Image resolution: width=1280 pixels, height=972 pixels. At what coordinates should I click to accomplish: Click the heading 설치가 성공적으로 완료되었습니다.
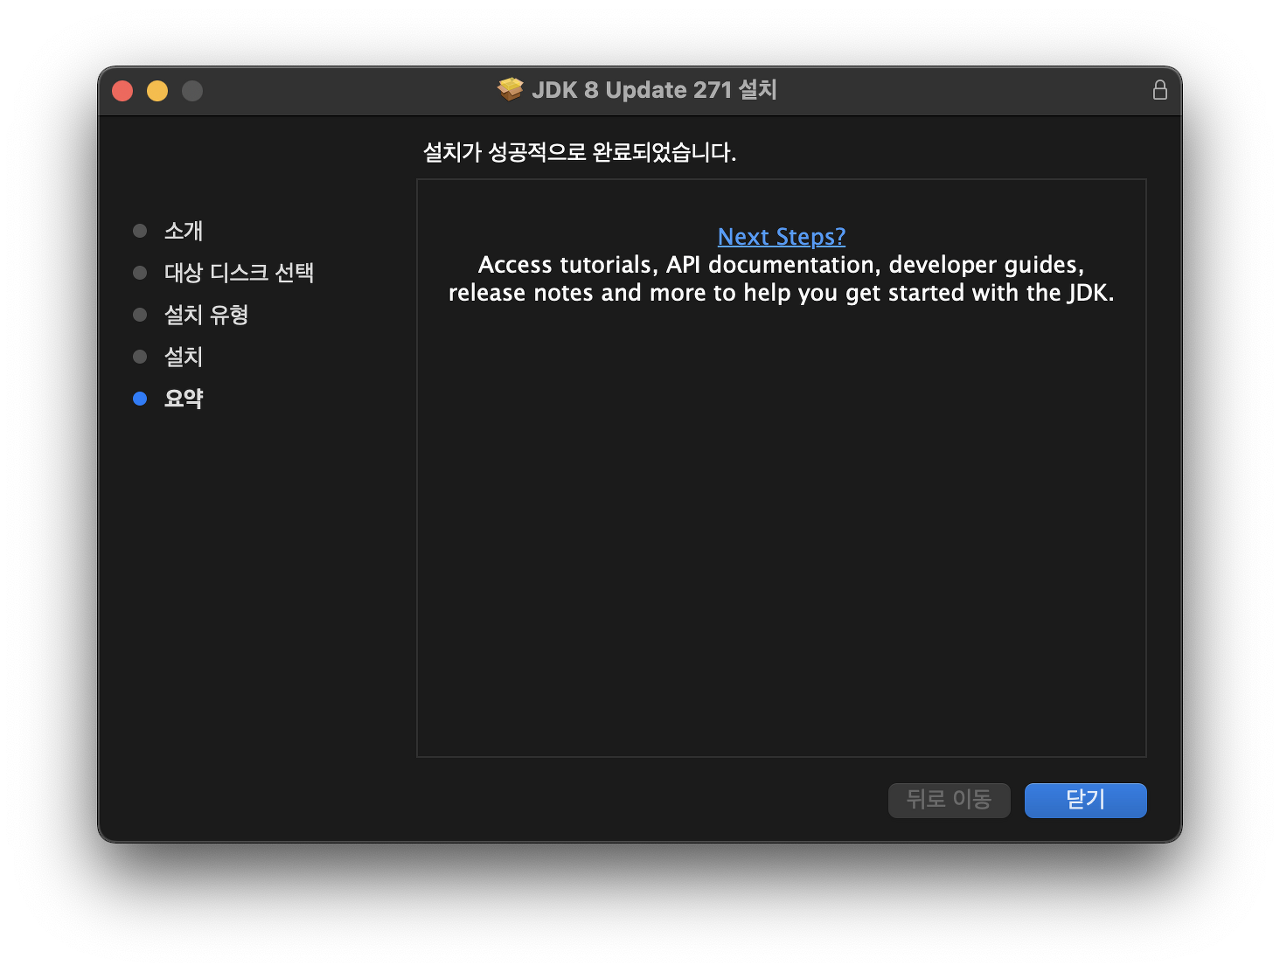[580, 152]
